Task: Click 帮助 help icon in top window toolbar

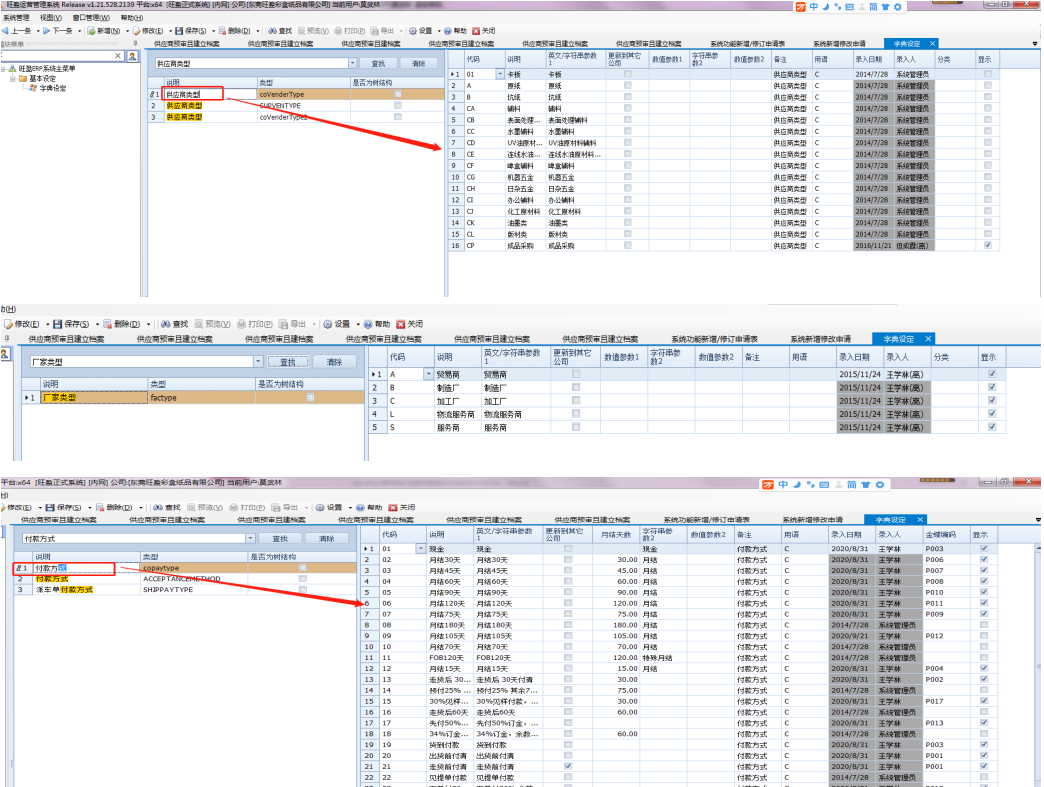Action: coord(447,31)
